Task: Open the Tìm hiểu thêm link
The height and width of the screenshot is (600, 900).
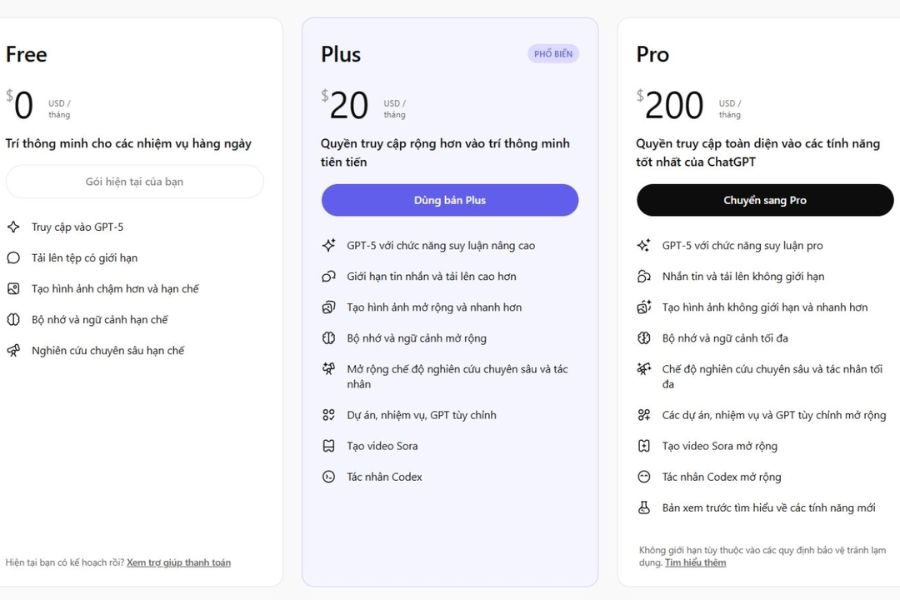Action: [695, 563]
